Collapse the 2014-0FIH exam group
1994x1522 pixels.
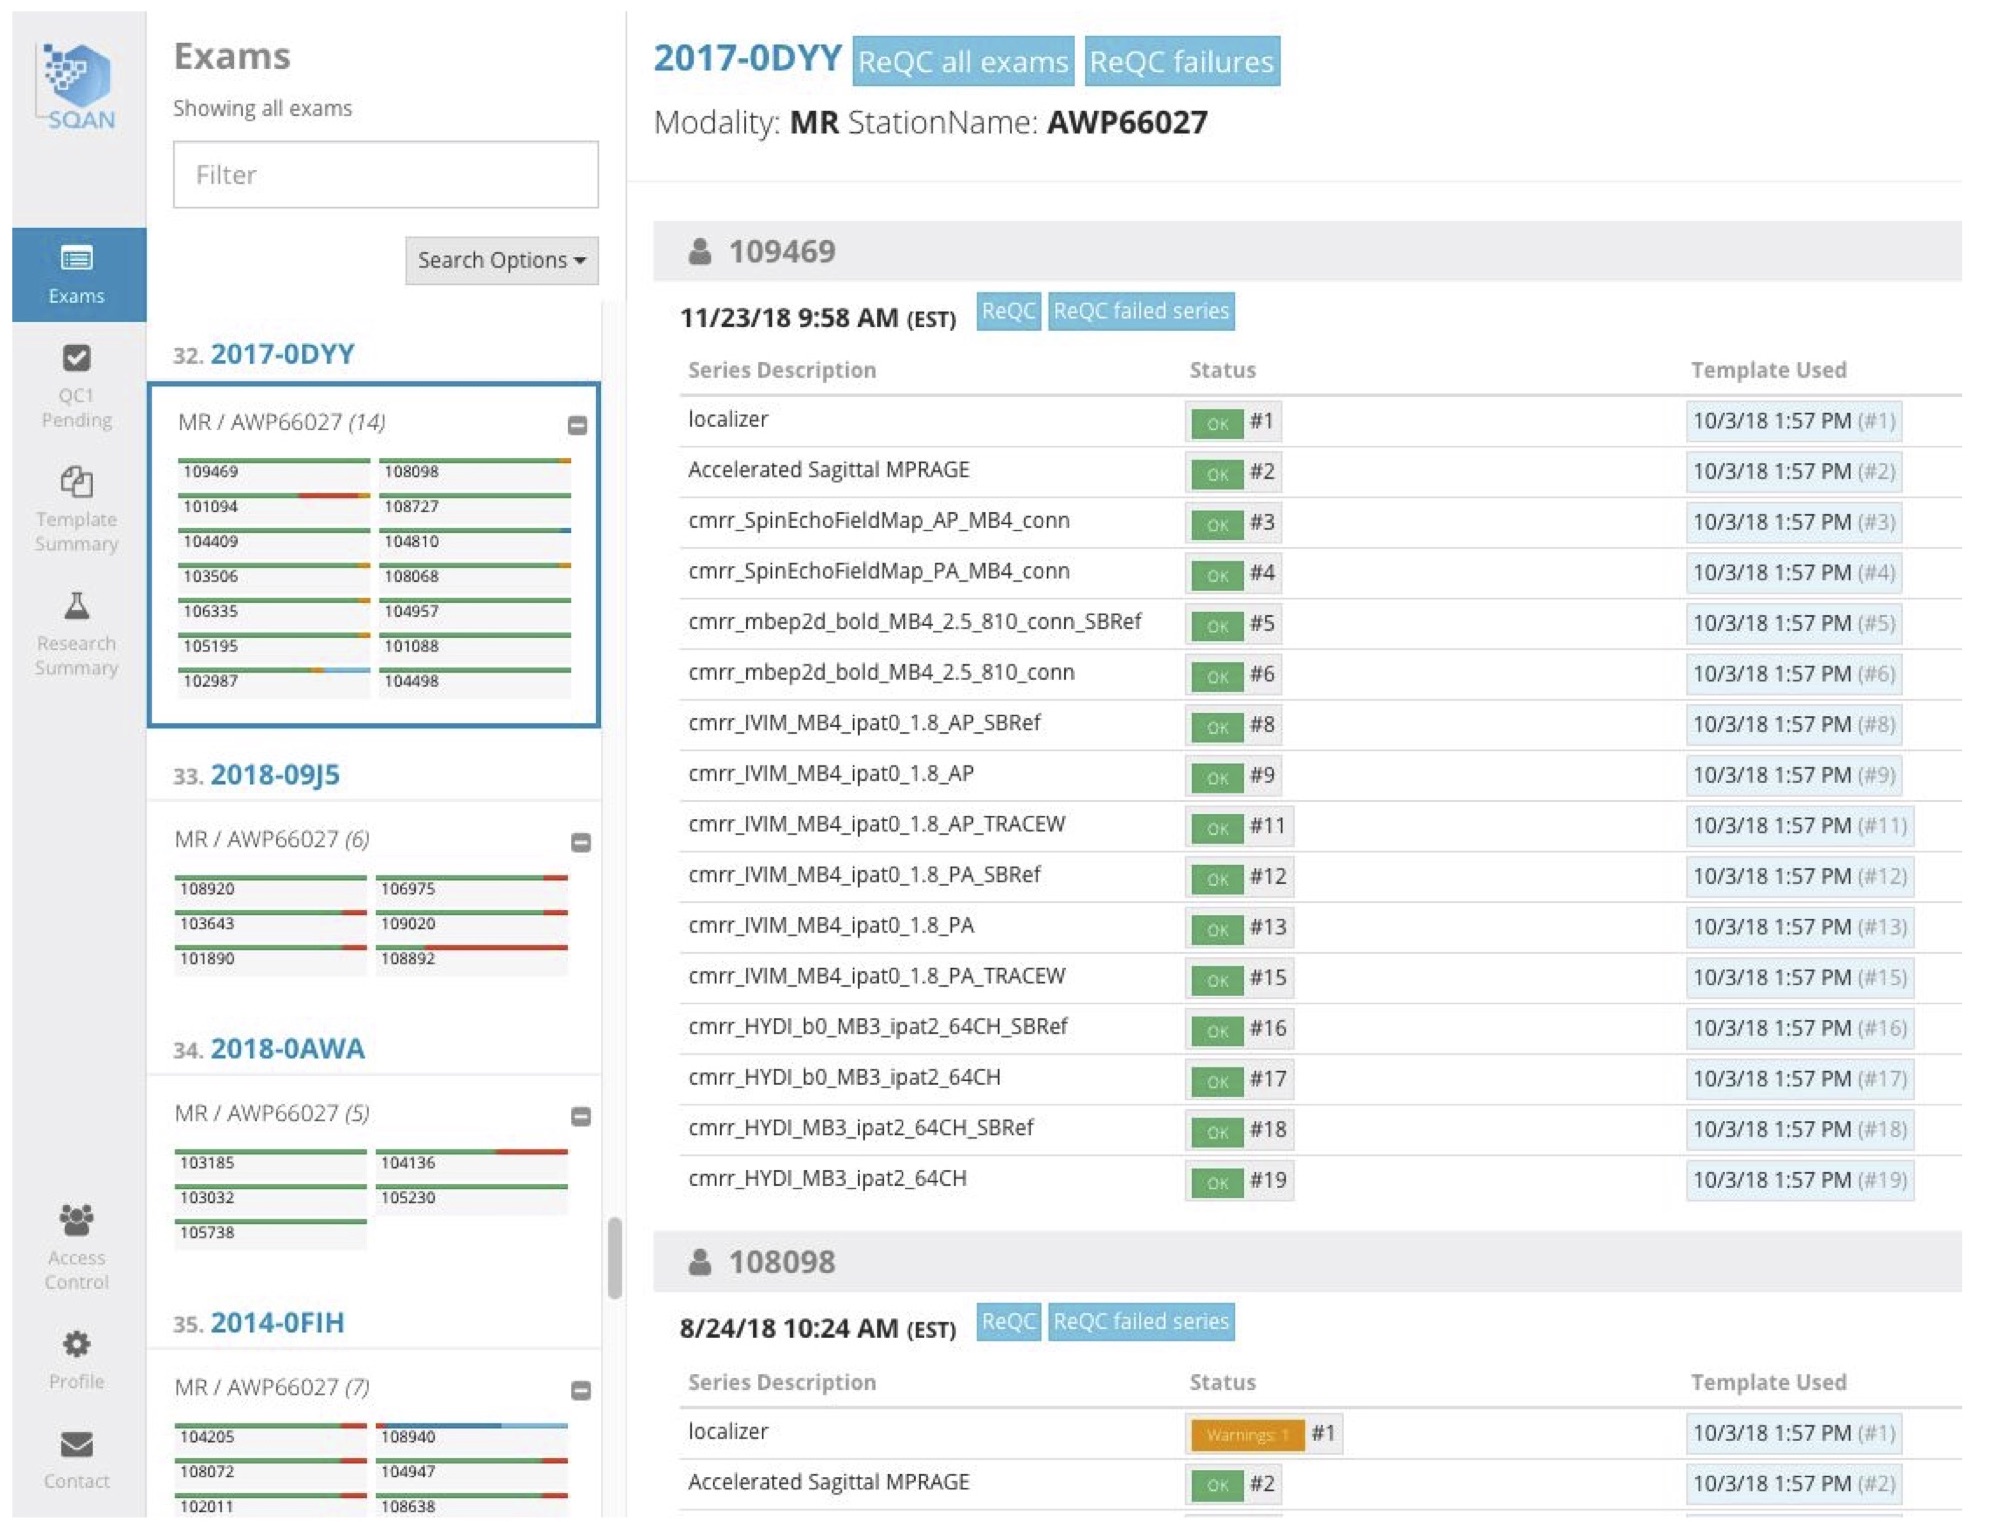pos(580,1391)
